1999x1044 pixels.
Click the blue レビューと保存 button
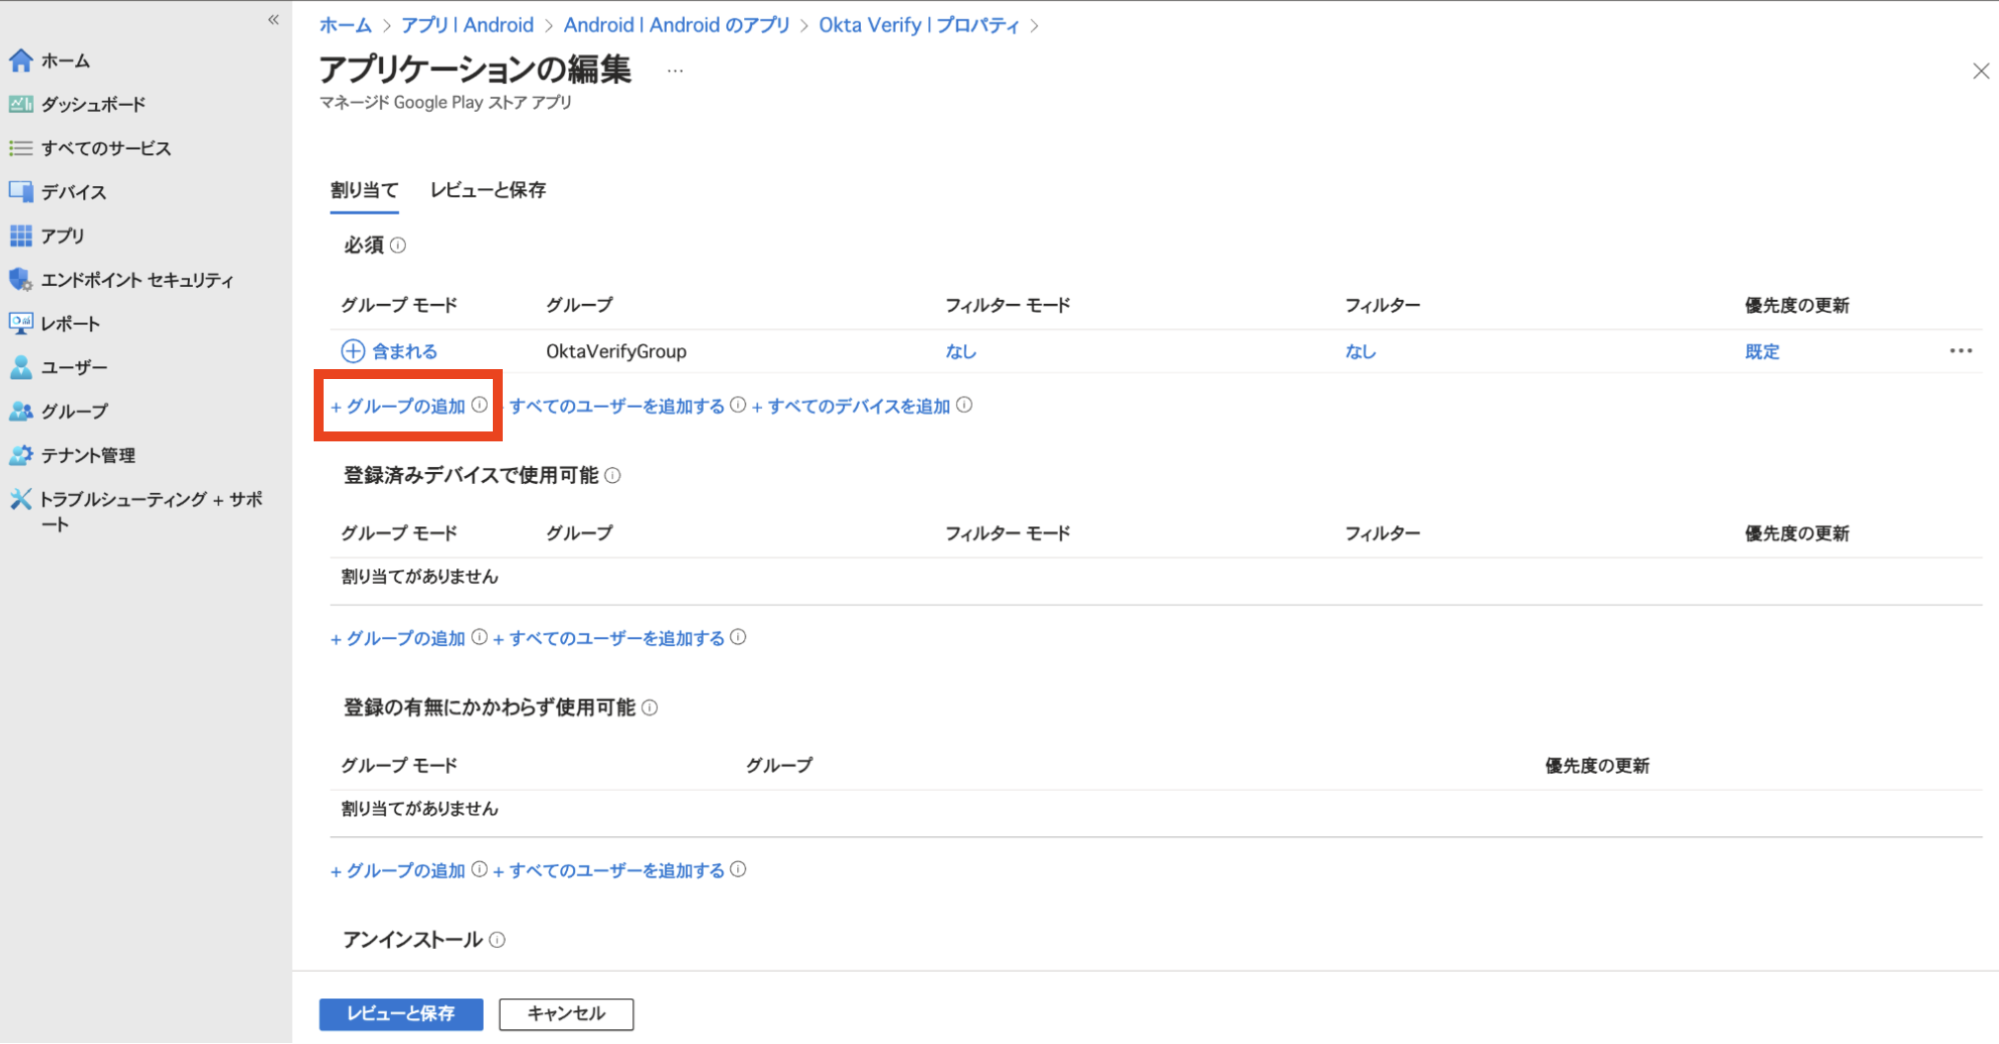[401, 1013]
